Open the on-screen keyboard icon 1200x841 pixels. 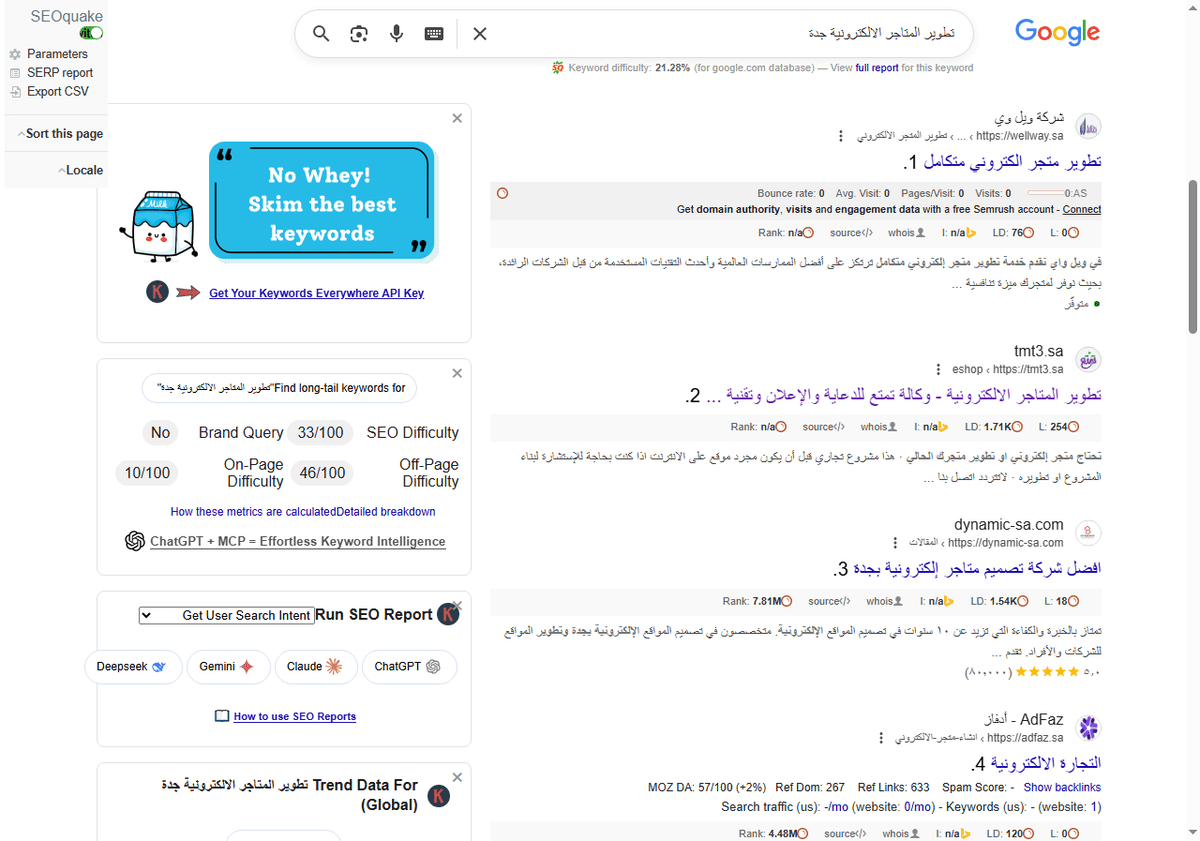point(433,33)
